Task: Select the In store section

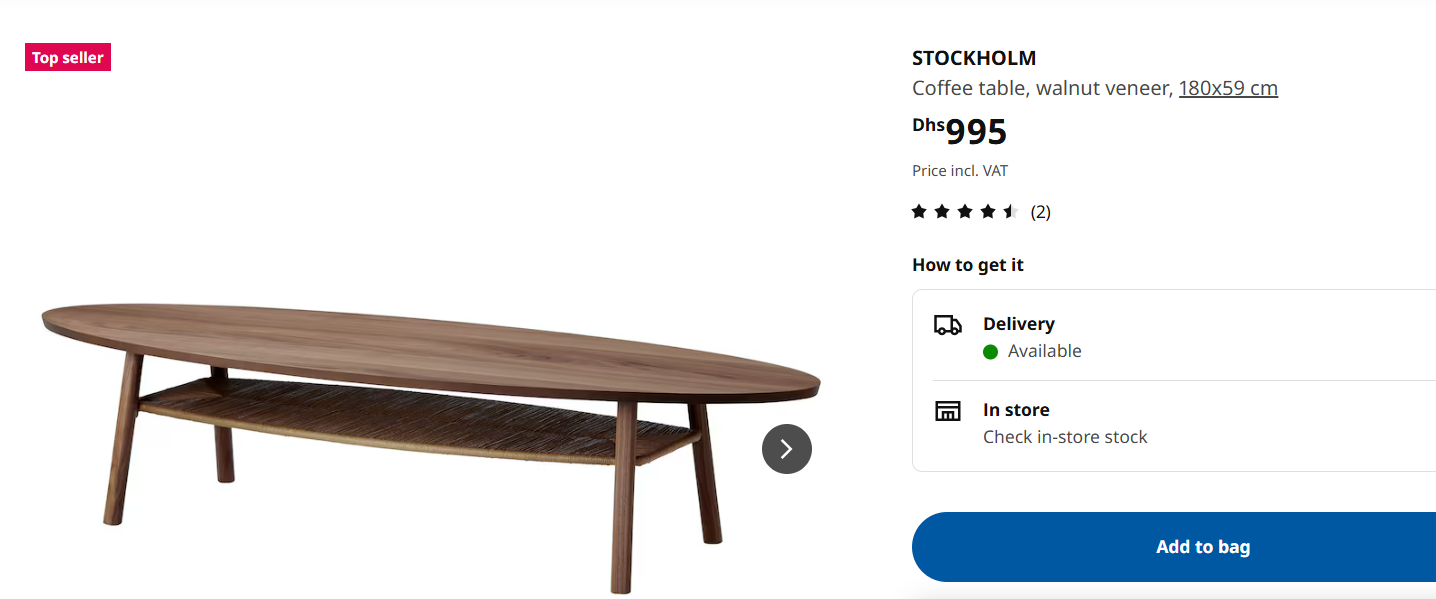Action: coord(1016,410)
